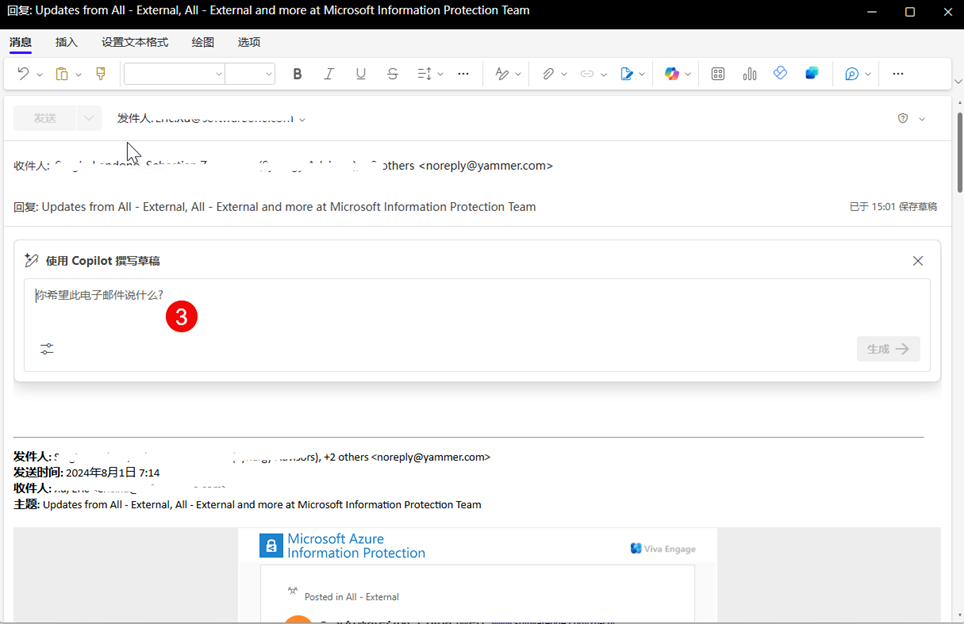Click the Copilot sparkle pen icon

pos(31,260)
